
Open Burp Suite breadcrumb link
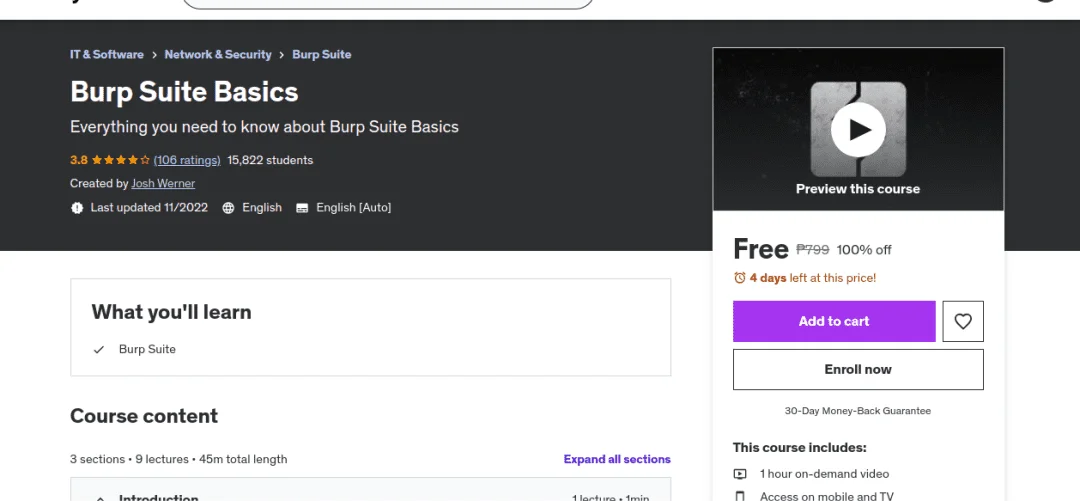point(322,54)
